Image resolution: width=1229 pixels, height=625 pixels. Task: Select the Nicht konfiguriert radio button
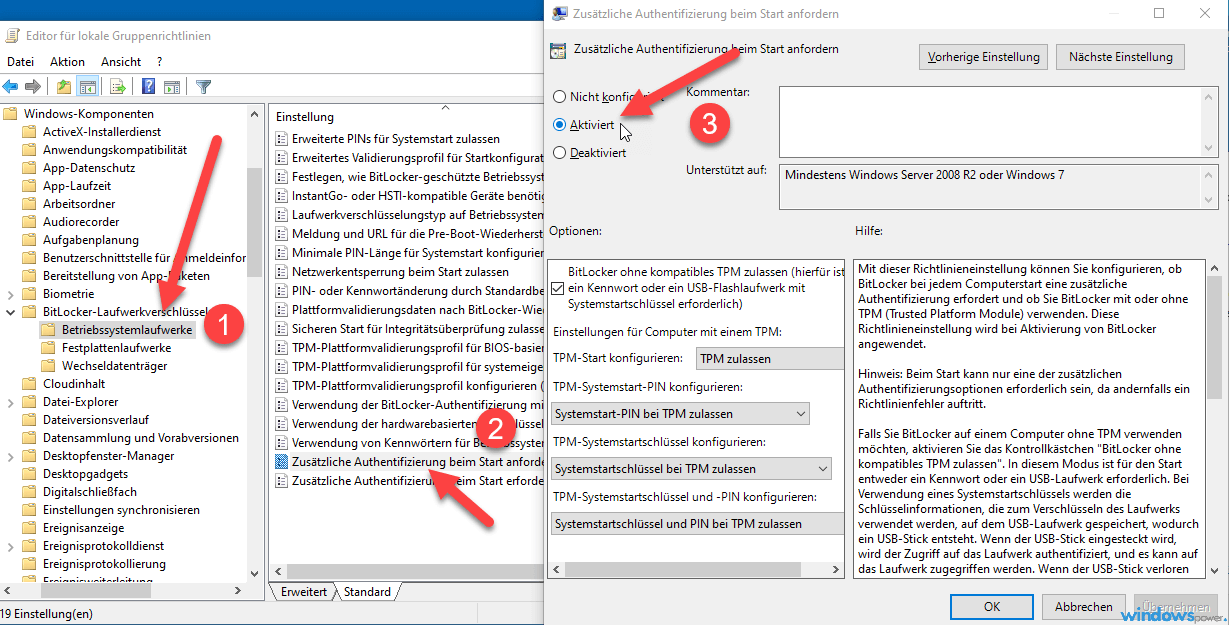560,97
